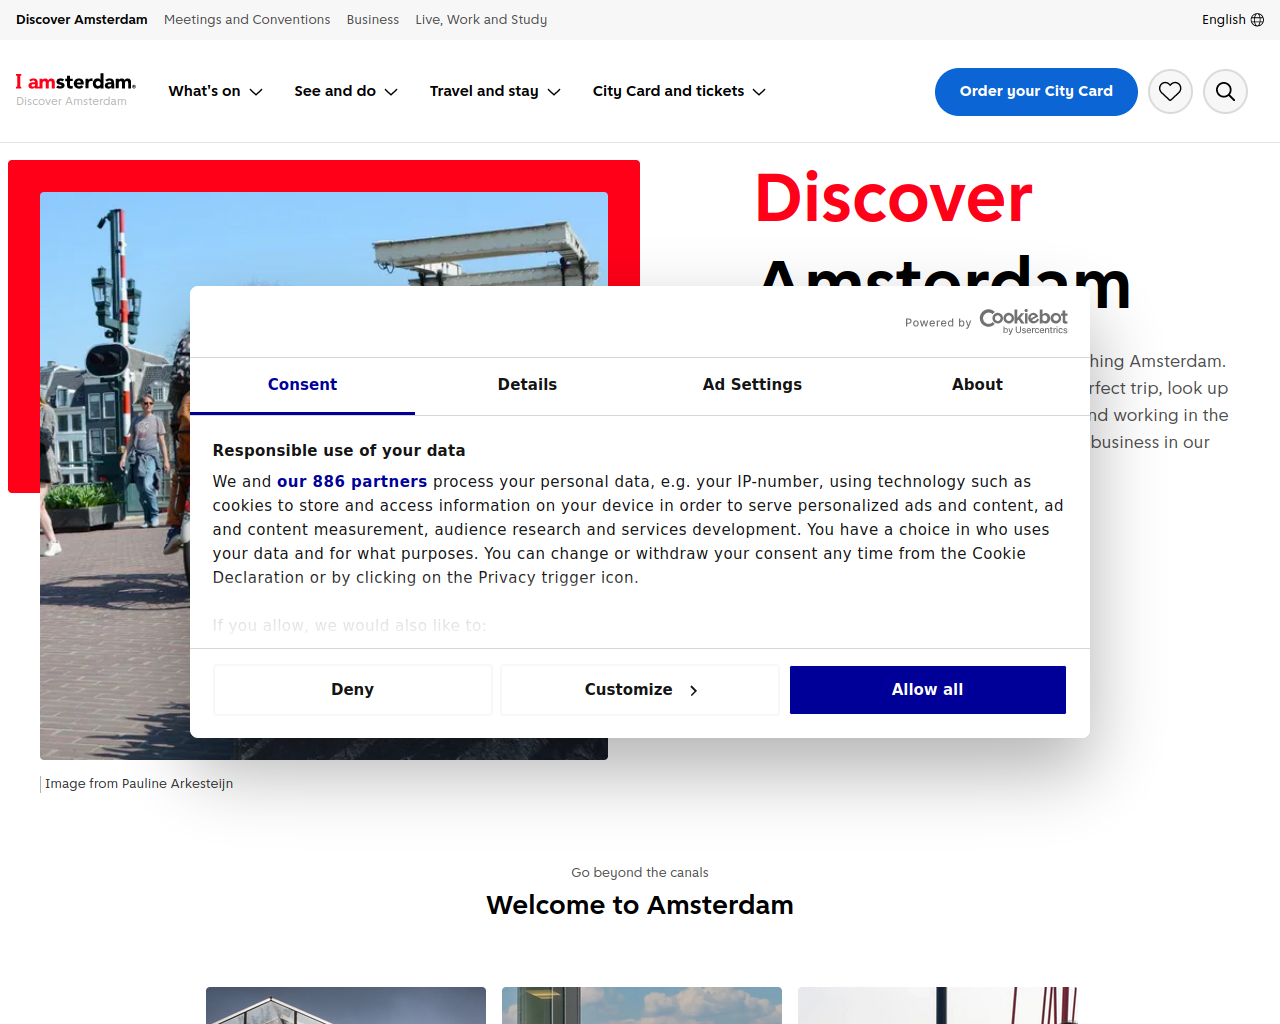Open favorites via the heart icon
The width and height of the screenshot is (1280, 1024).
pyautogui.click(x=1170, y=92)
